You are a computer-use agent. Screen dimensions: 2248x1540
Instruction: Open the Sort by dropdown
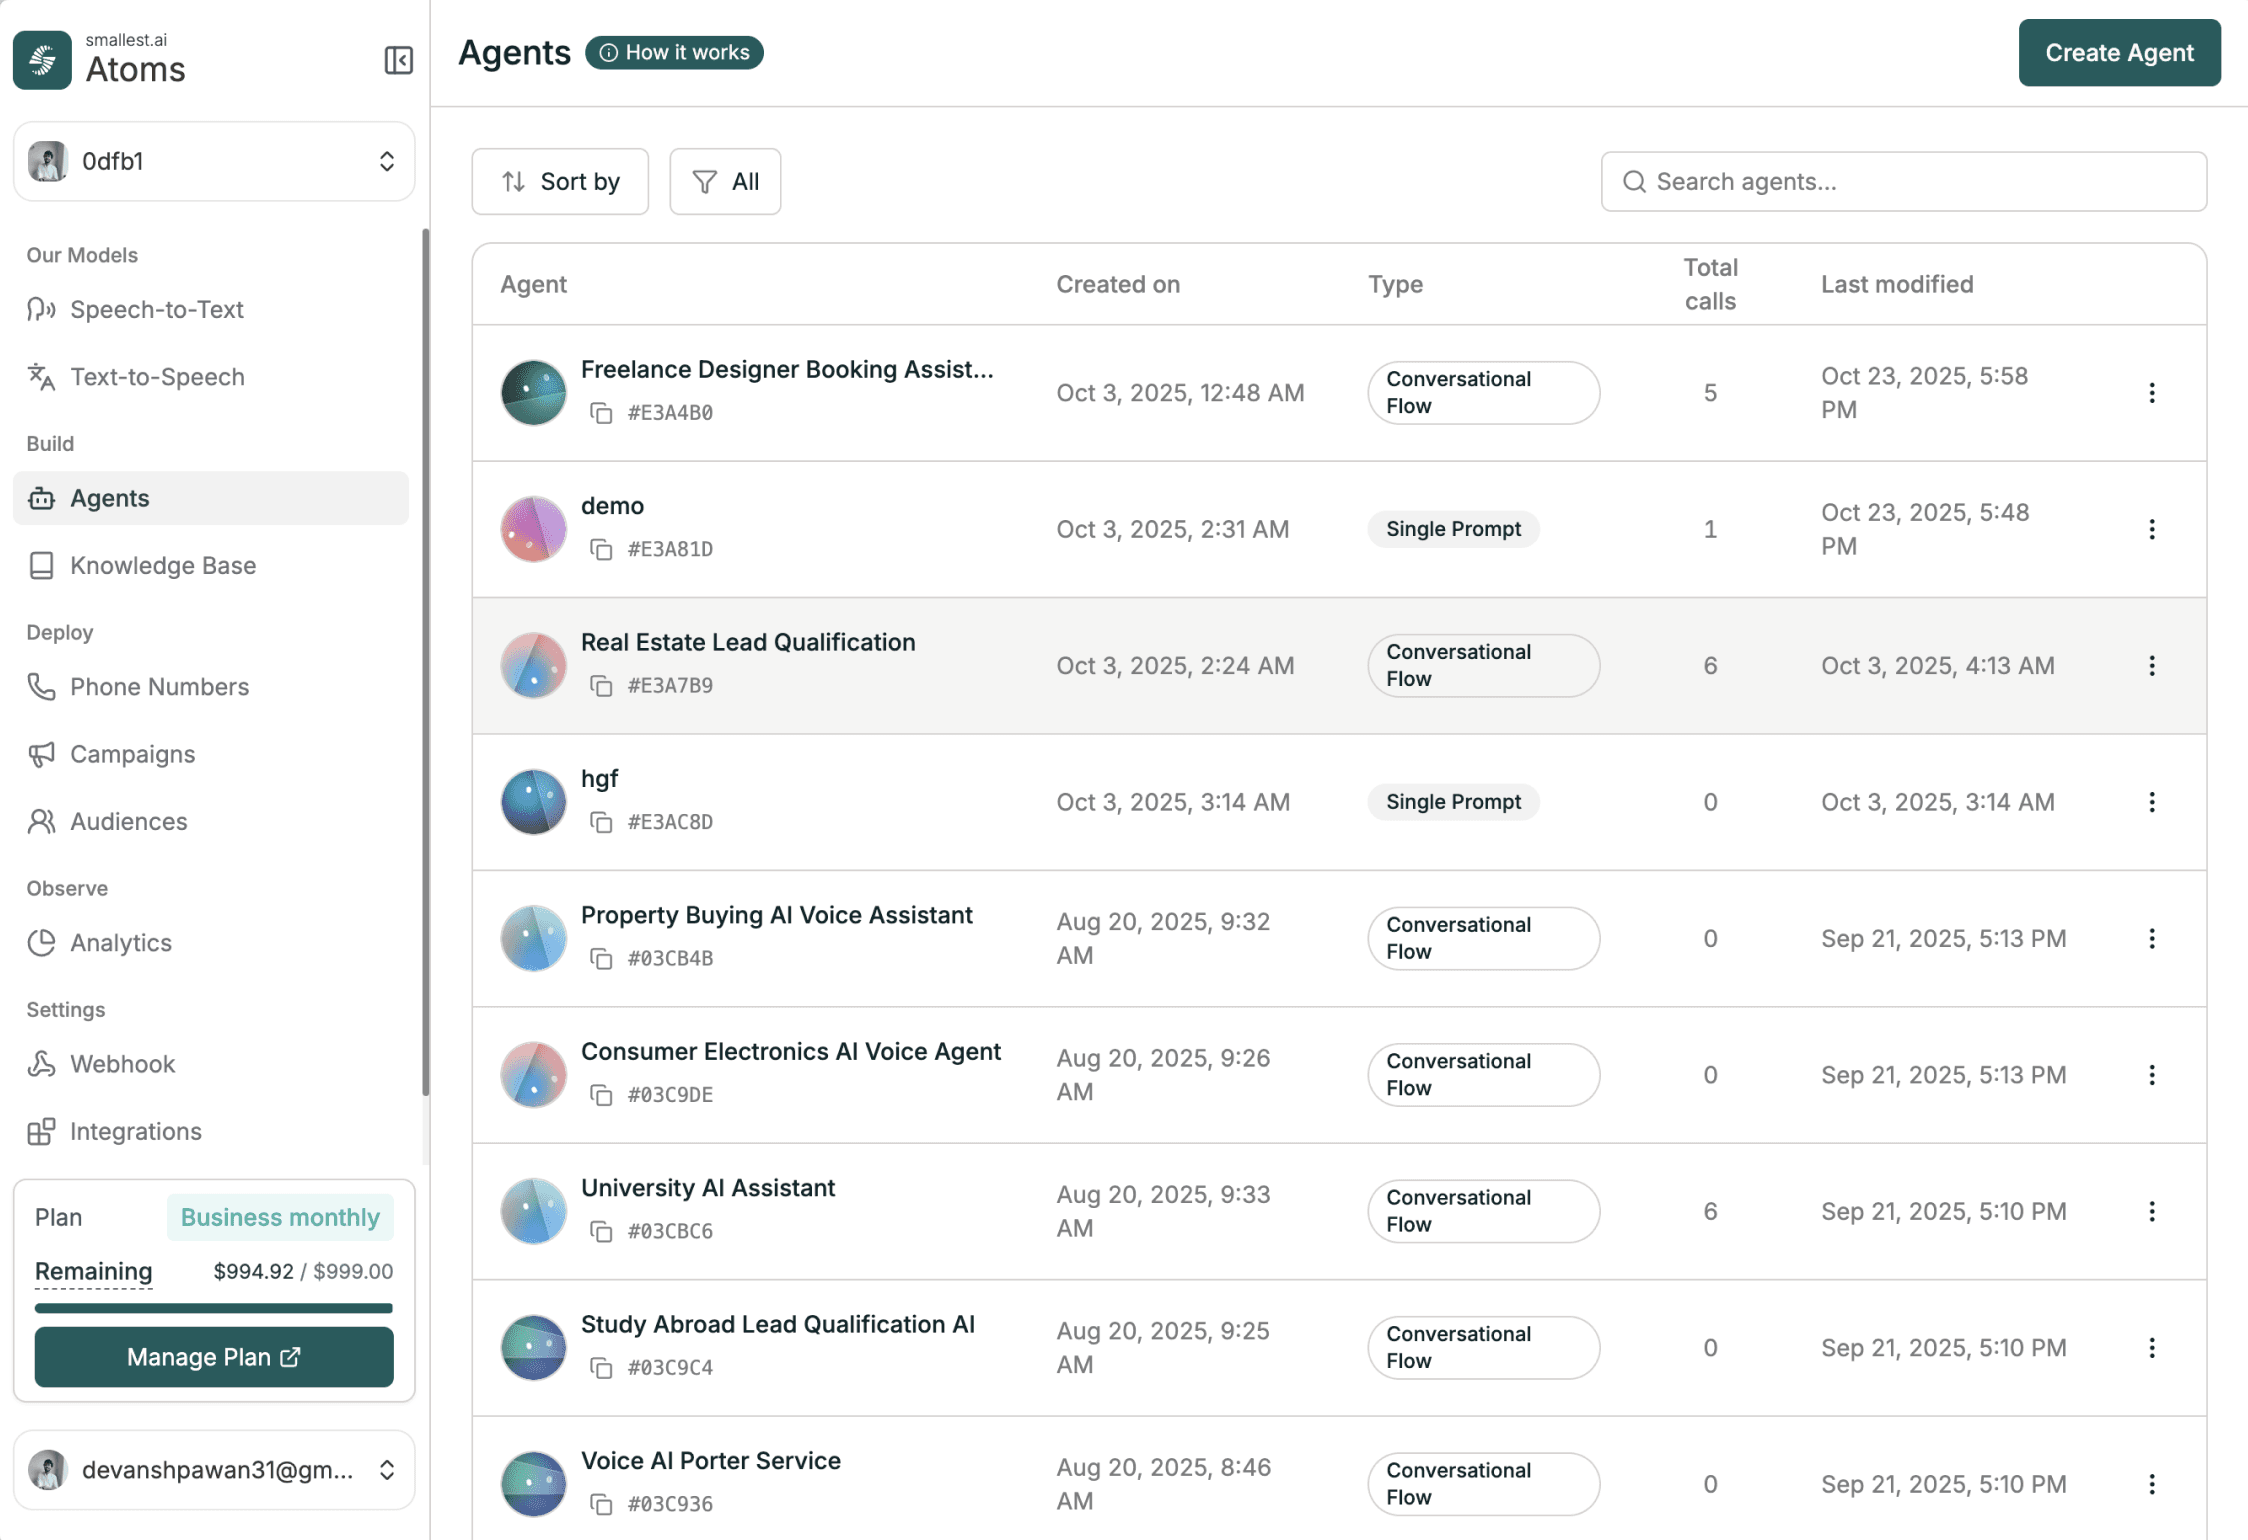click(560, 182)
